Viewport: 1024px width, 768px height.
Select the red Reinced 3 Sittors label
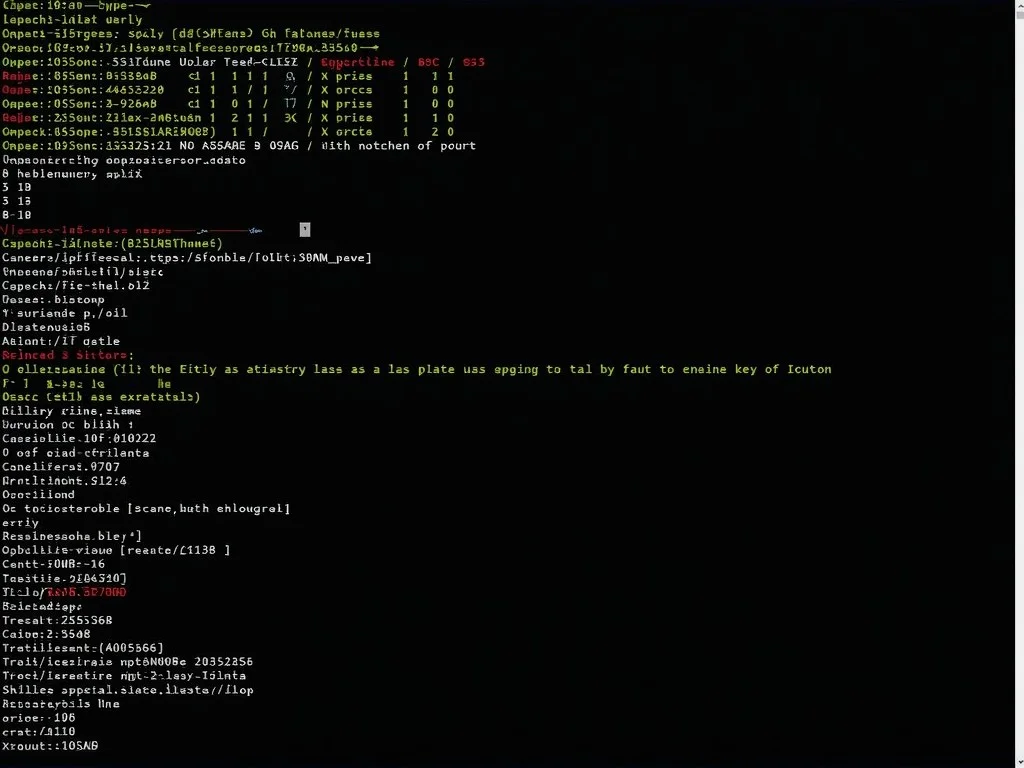[63, 354]
